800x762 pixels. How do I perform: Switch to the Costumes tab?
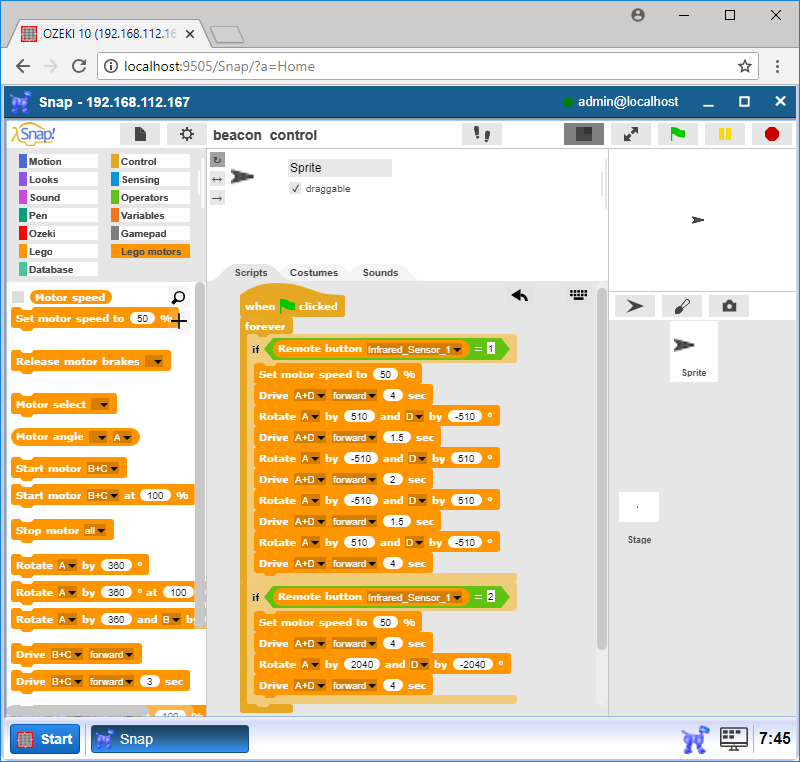pos(314,272)
